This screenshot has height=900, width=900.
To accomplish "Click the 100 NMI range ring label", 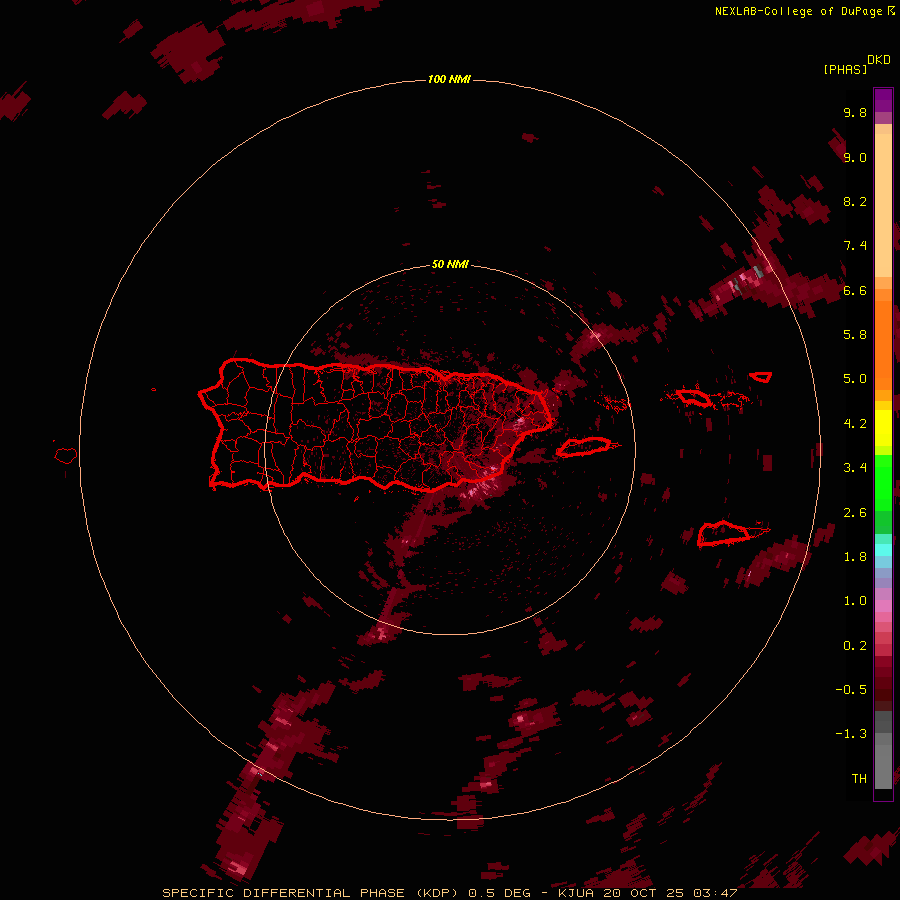I will 449,79.
